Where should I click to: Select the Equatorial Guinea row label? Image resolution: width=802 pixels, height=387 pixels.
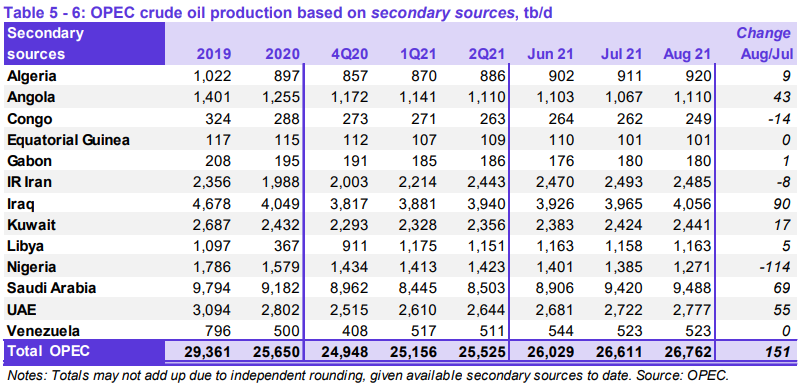point(68,140)
